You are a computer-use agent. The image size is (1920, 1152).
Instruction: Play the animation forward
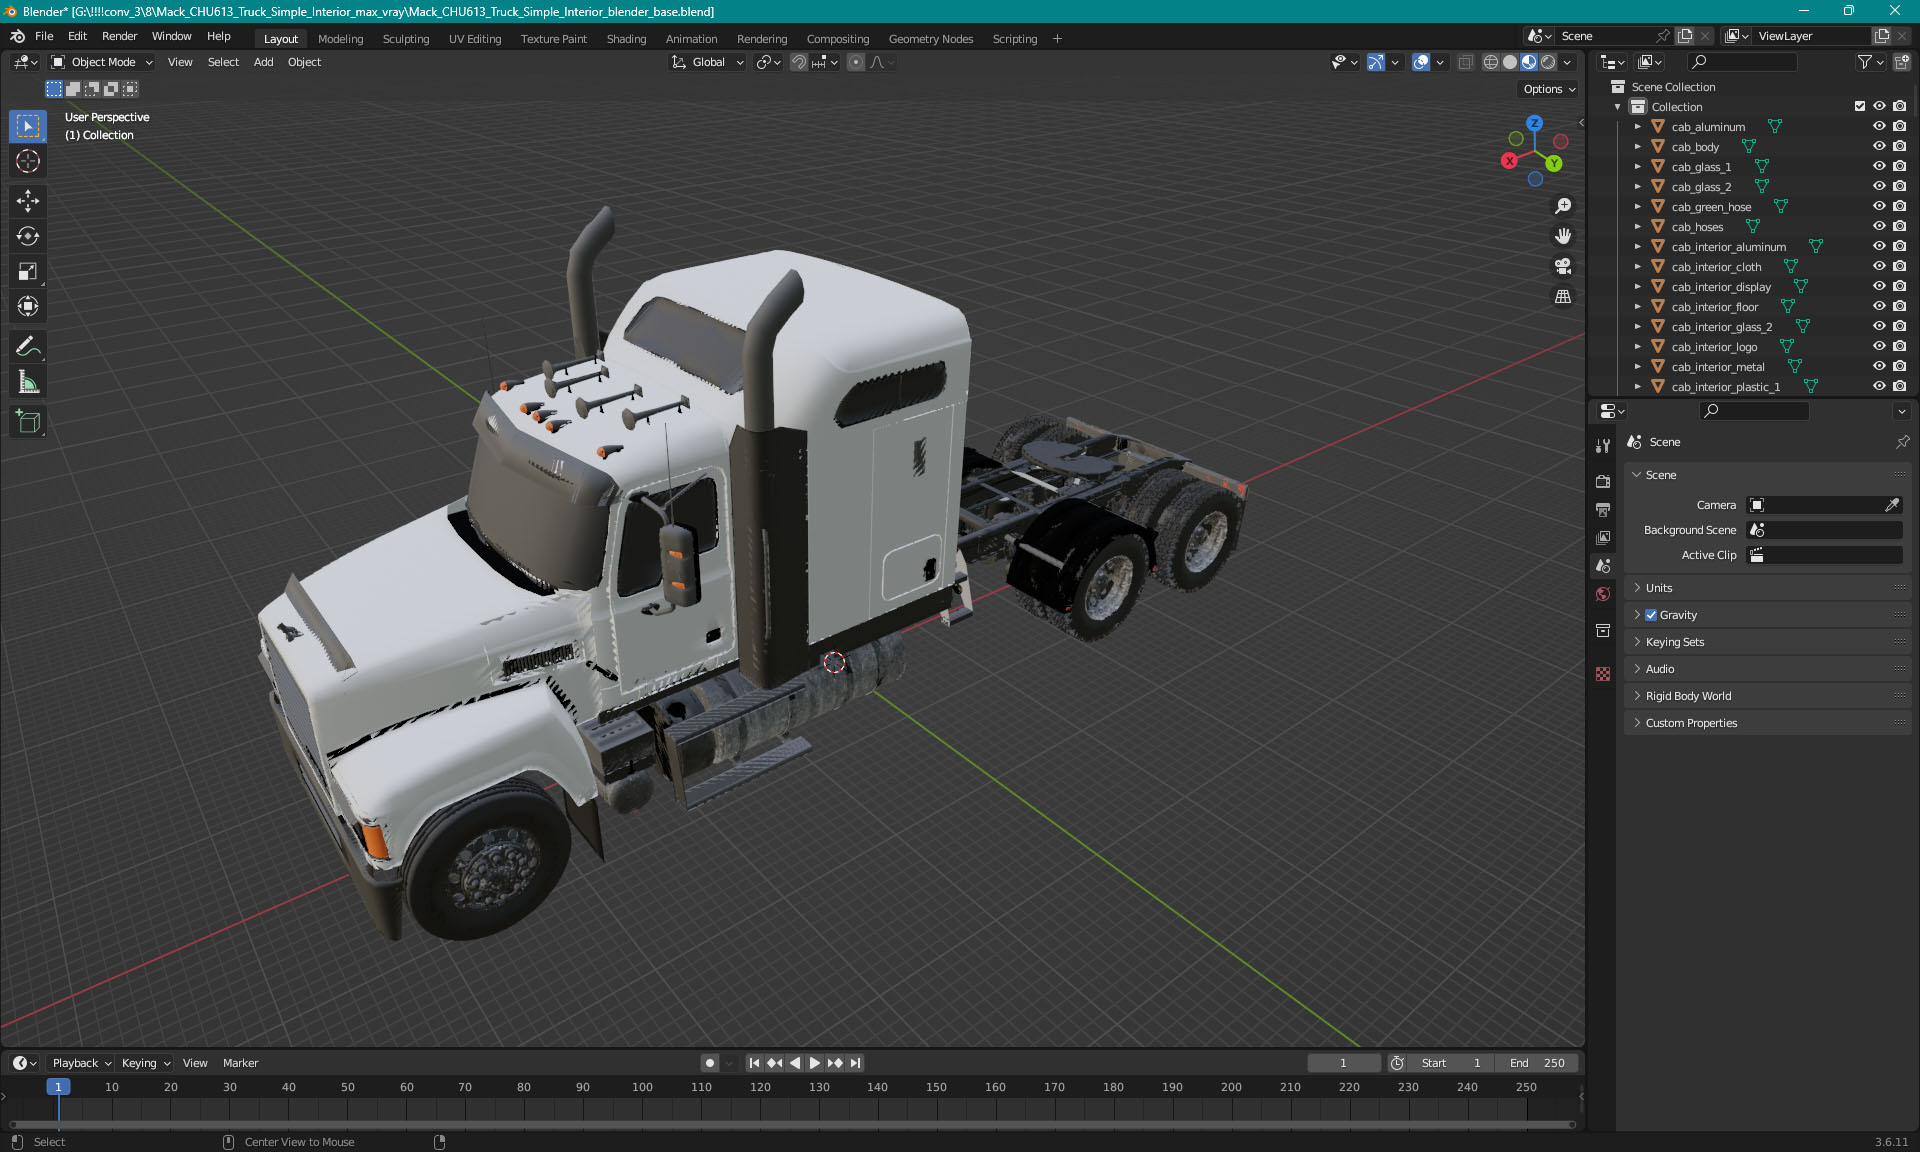coord(815,1063)
